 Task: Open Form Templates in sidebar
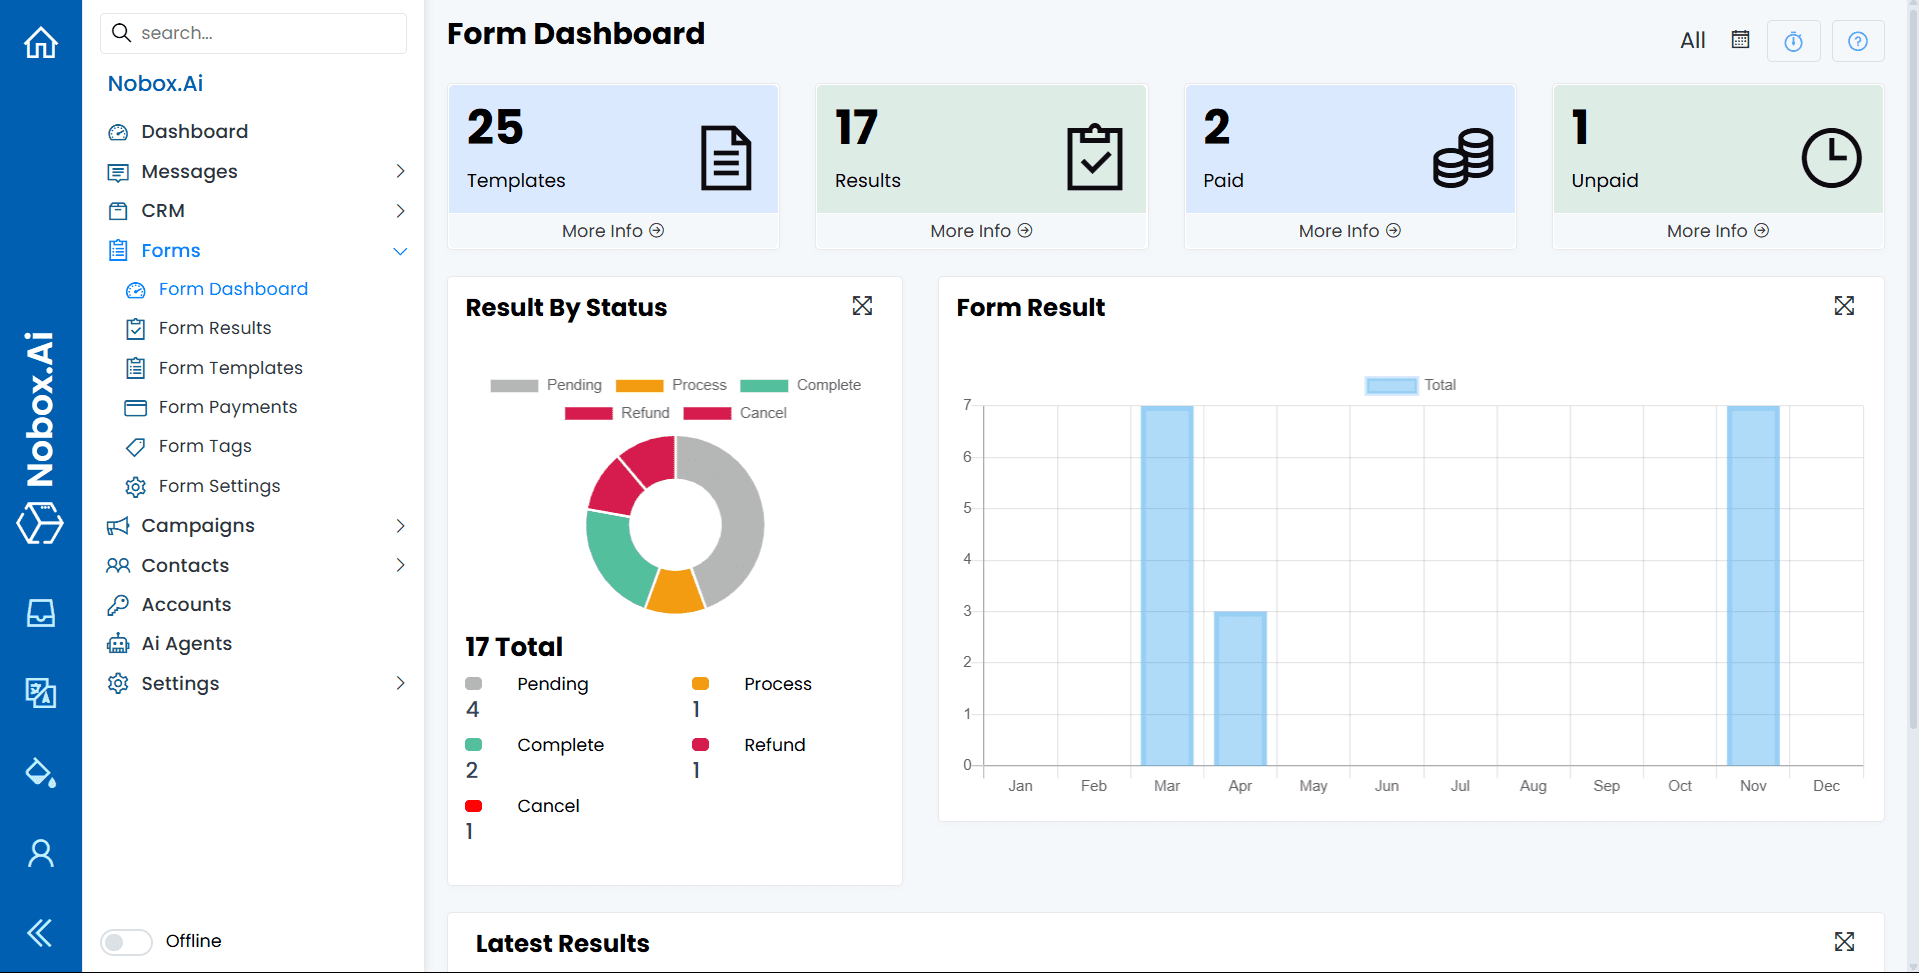point(230,368)
